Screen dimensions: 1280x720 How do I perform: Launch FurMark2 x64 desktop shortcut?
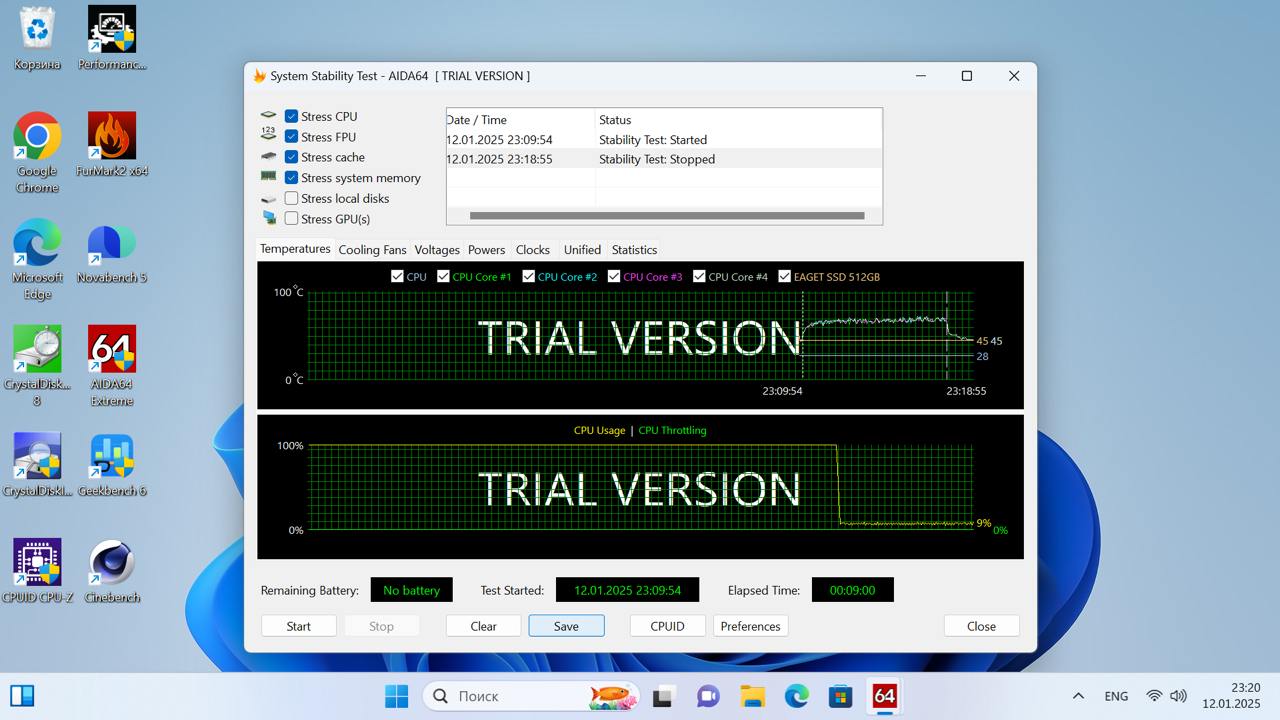tap(112, 145)
